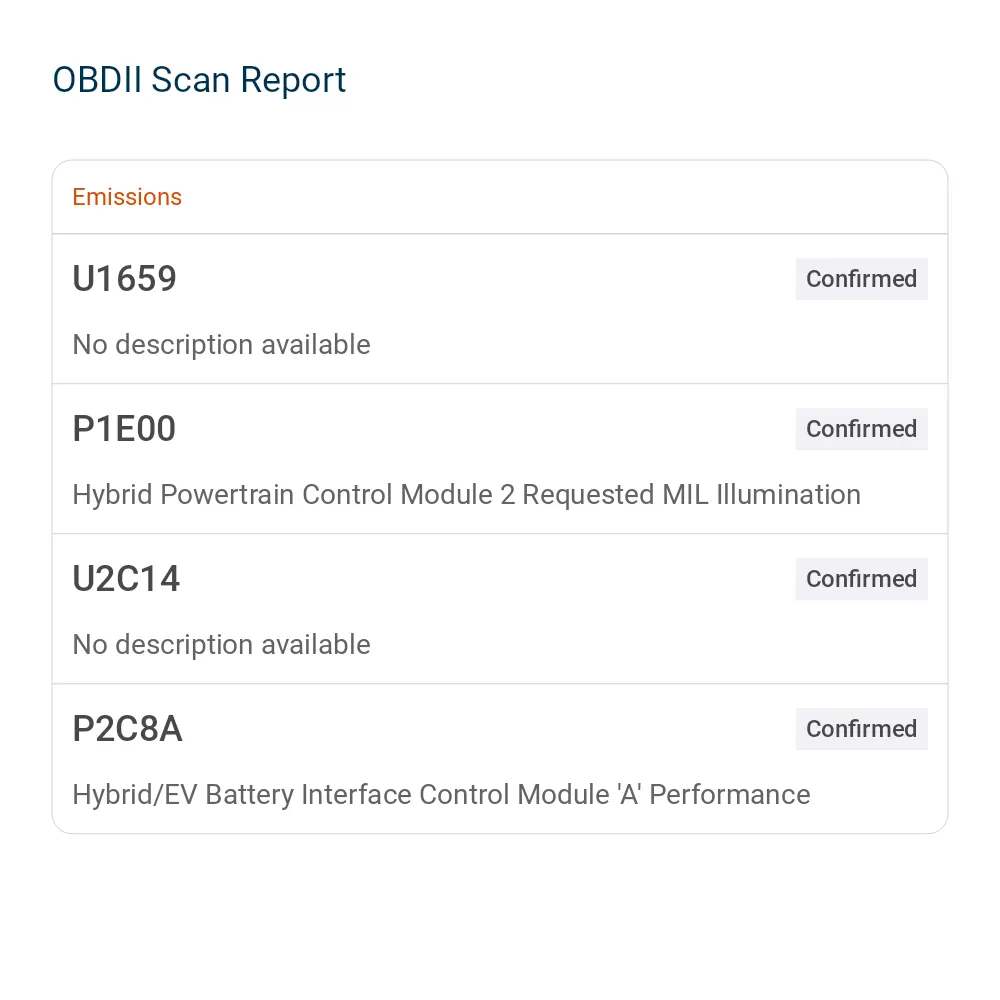Select the Emissions section header
This screenshot has height=1000, width=1000.
[127, 197]
